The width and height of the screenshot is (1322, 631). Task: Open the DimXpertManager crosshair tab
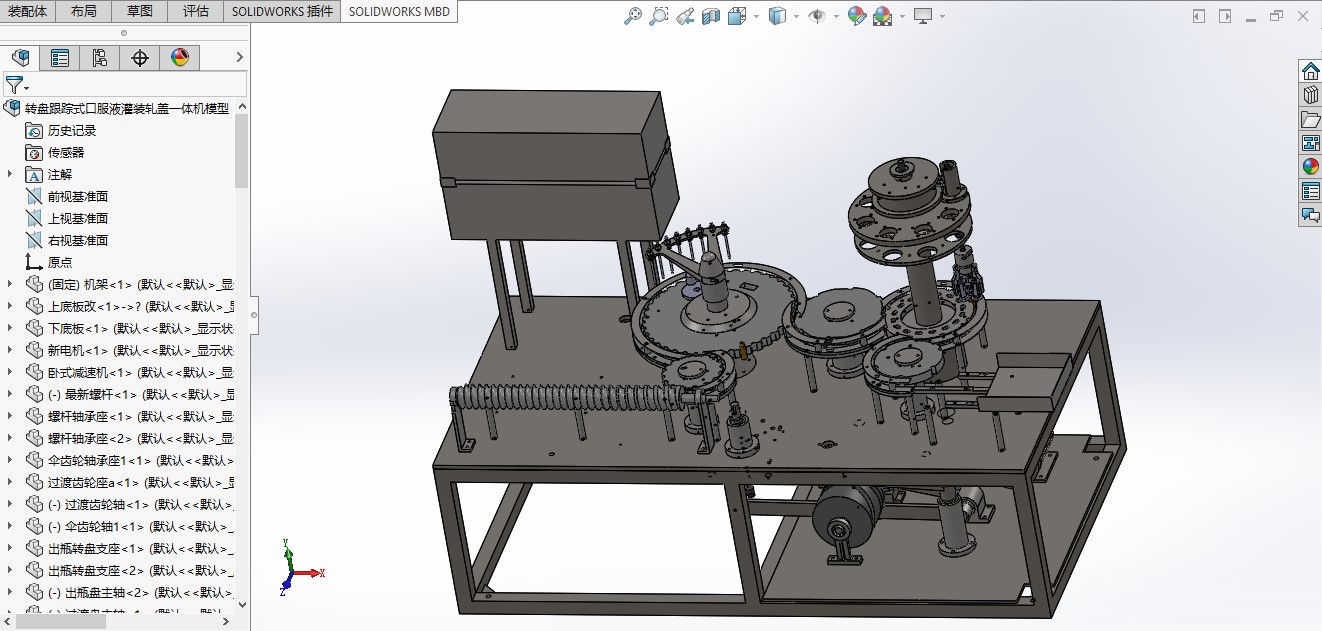[140, 58]
